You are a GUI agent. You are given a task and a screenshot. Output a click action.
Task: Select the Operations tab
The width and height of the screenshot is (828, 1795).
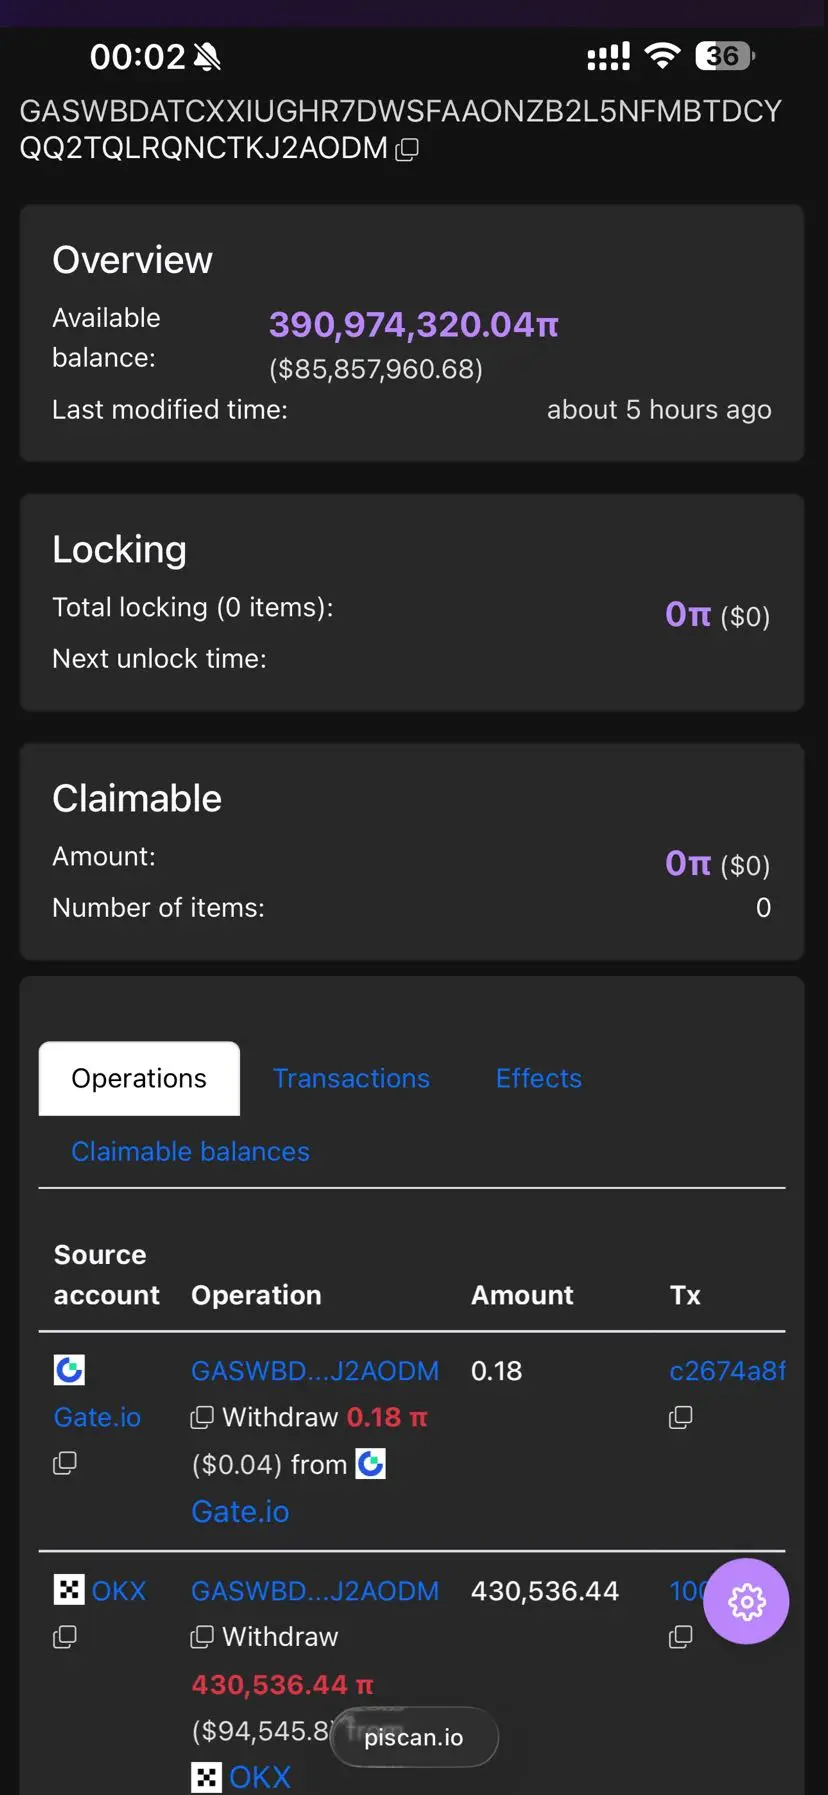pos(139,1078)
